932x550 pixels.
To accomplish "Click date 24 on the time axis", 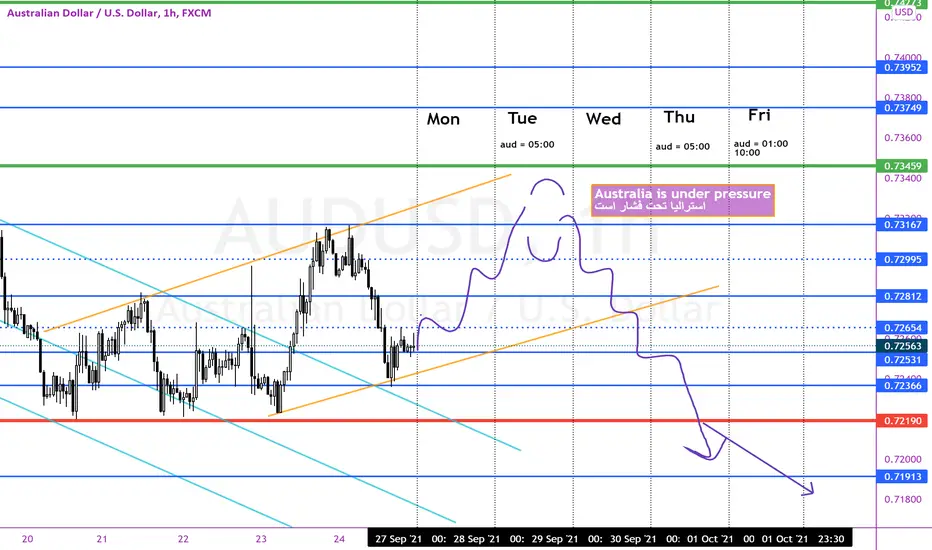I will [x=339, y=539].
